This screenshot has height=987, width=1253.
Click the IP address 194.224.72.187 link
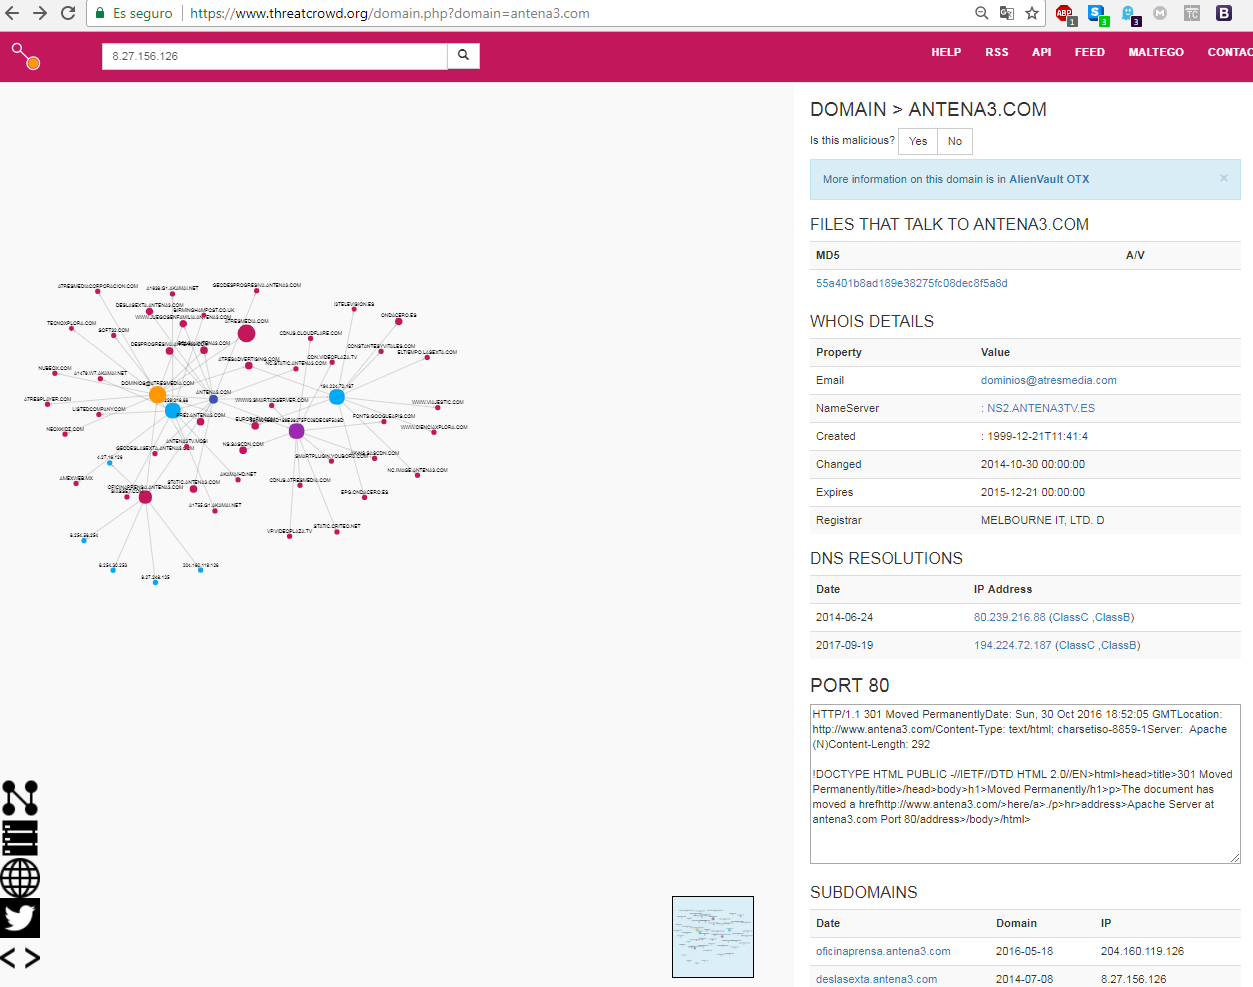tap(1012, 645)
